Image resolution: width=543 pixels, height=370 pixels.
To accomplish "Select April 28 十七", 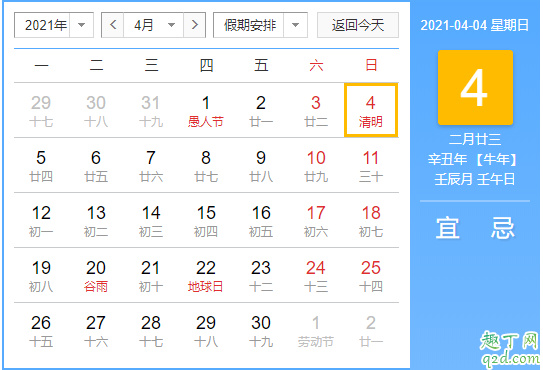I will point(151,331).
